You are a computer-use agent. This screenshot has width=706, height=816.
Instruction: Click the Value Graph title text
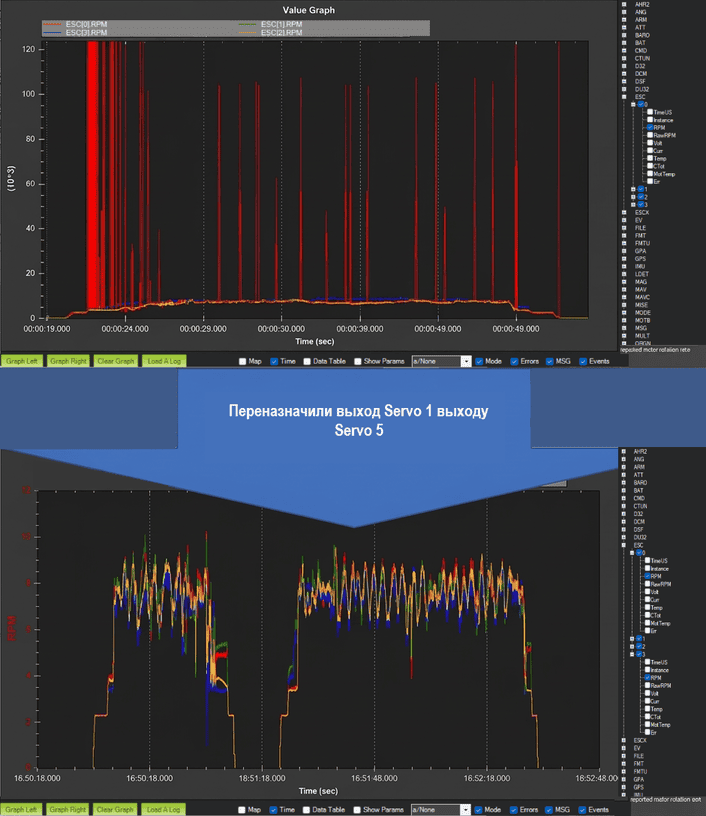tap(308, 9)
